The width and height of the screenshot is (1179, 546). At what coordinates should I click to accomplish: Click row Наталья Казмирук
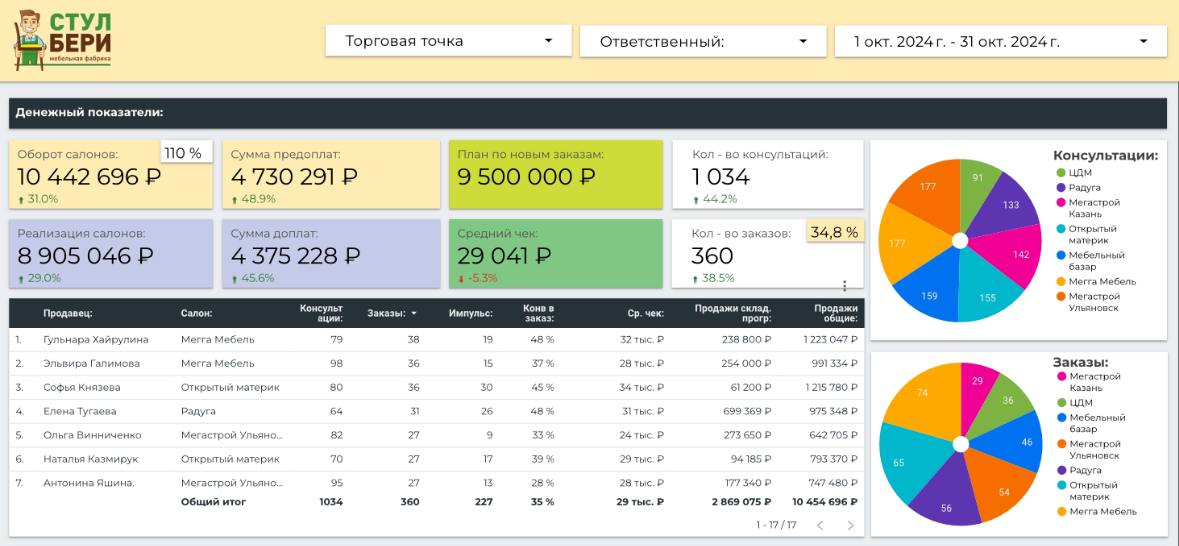[436, 459]
